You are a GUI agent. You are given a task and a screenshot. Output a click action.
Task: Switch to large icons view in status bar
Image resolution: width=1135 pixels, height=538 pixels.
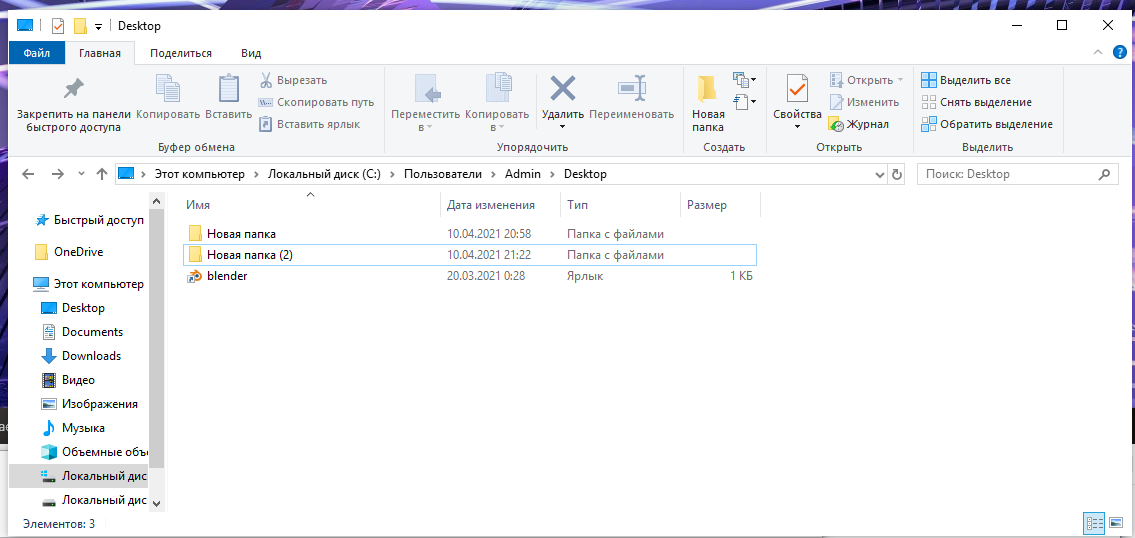[x=1115, y=523]
